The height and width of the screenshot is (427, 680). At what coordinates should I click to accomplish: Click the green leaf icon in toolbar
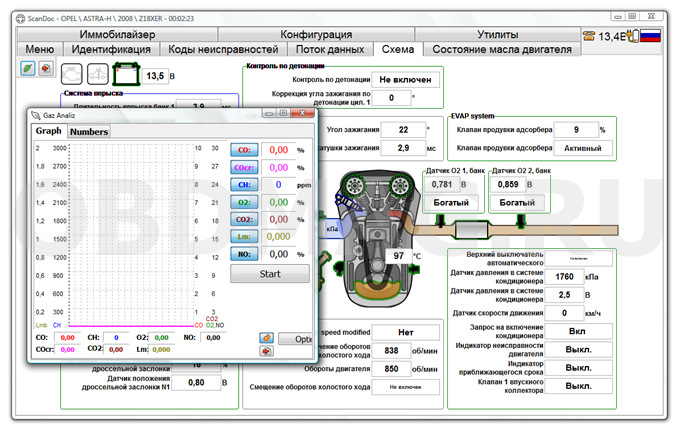click(27, 67)
